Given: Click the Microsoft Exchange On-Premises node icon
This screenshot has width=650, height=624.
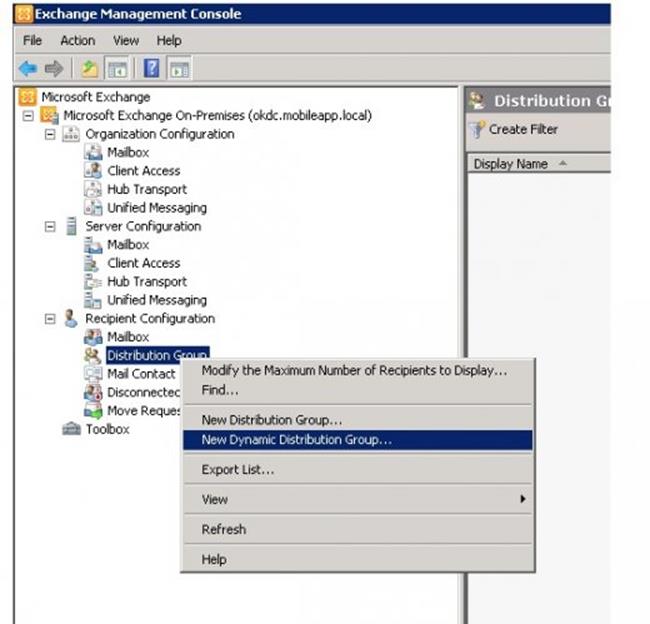Looking at the screenshot, I should [x=49, y=115].
